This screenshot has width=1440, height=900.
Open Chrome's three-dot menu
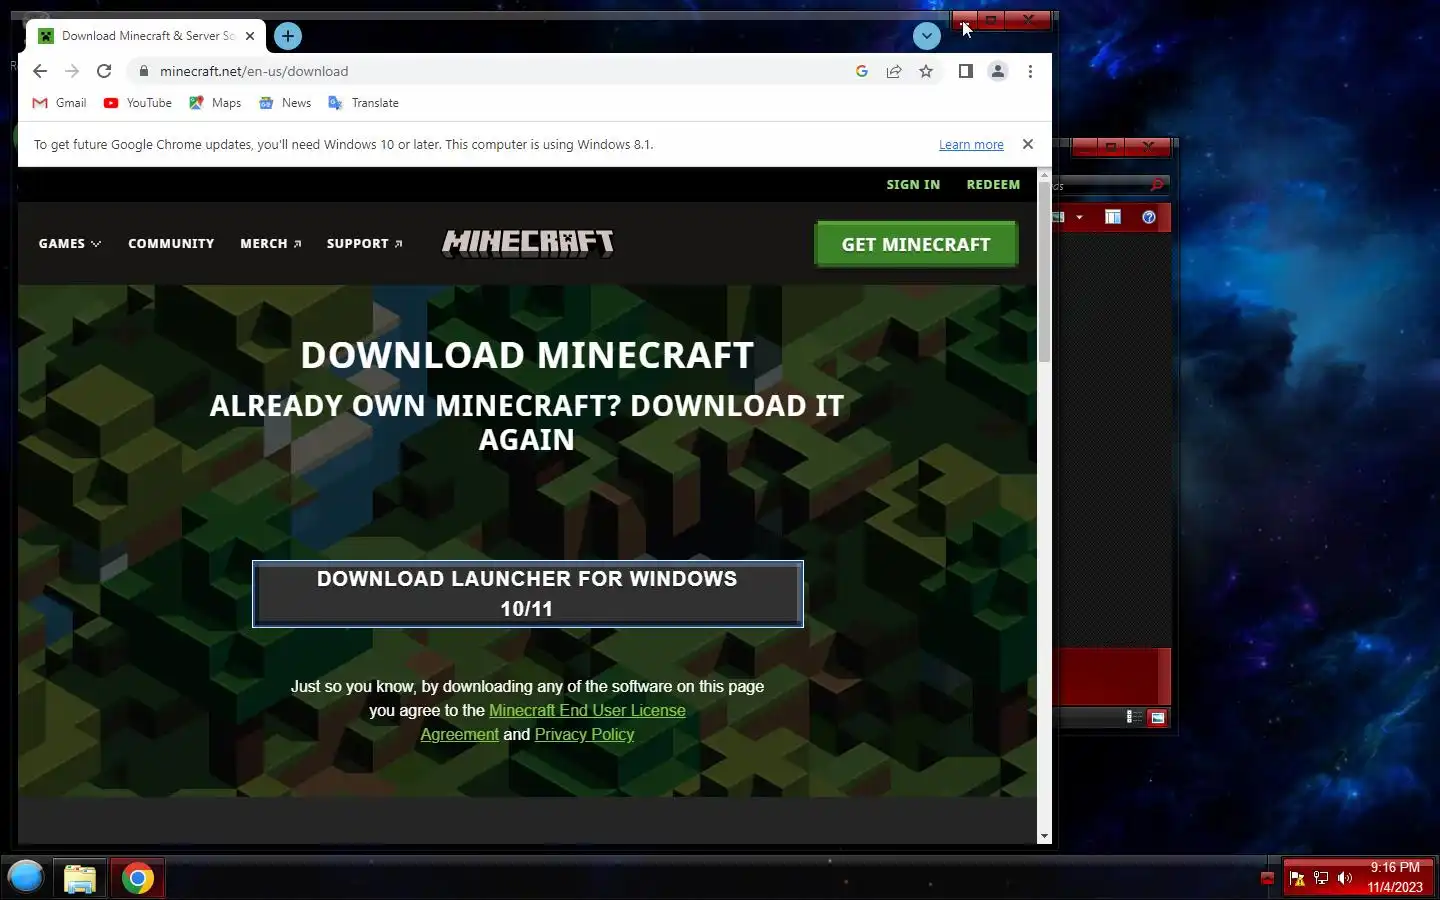1030,71
